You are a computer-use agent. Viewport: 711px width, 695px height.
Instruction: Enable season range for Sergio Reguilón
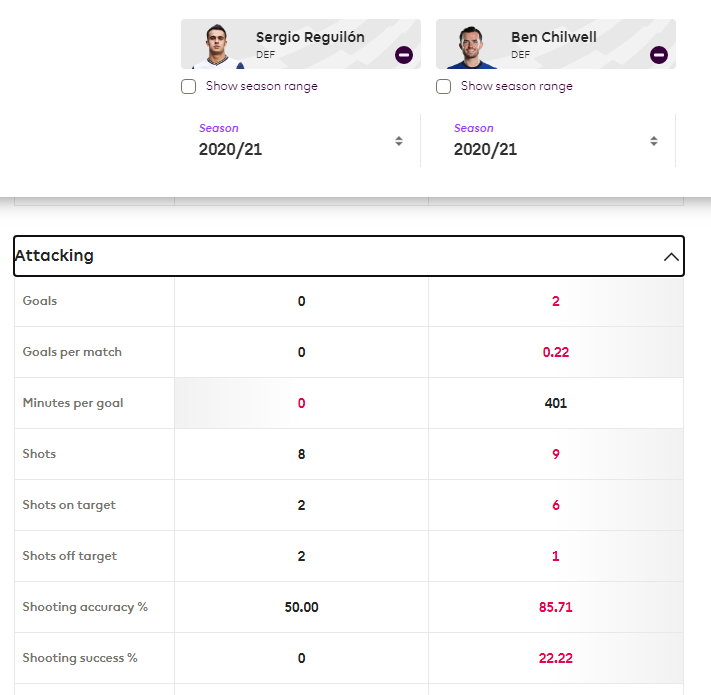point(189,87)
